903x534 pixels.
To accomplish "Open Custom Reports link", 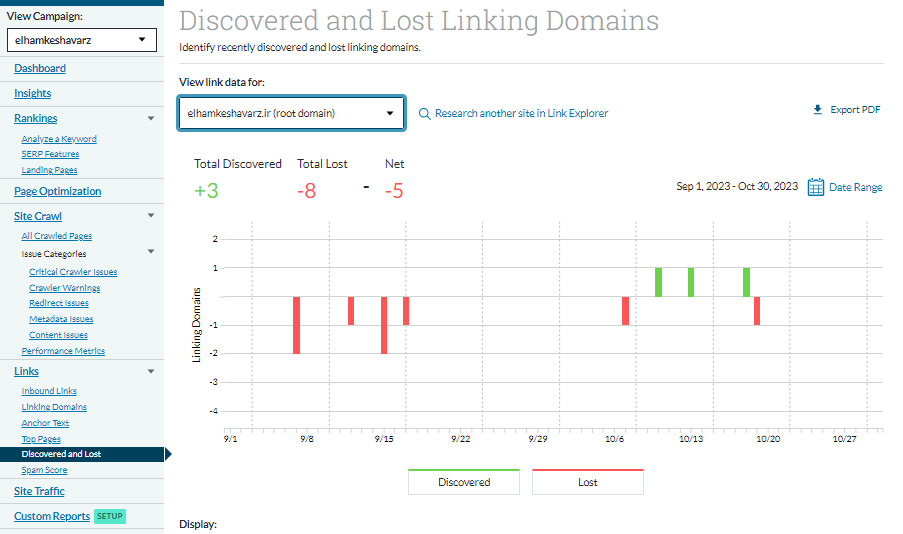I will pyautogui.click(x=51, y=517).
